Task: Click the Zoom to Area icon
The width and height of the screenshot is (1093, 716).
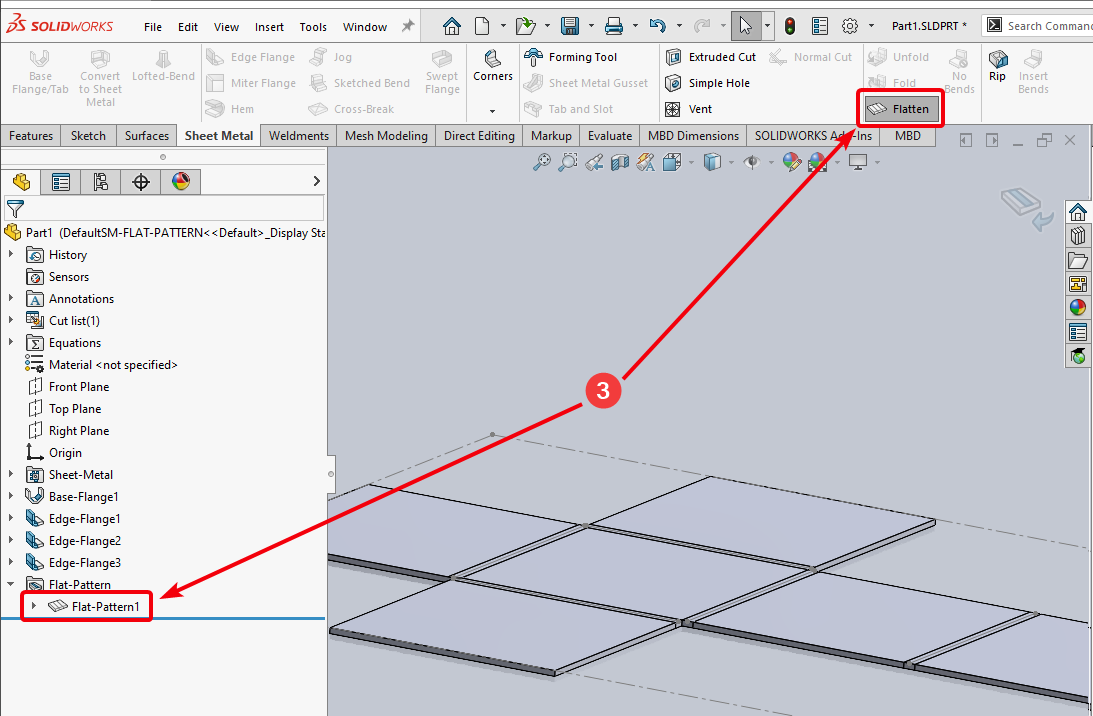Action: (x=568, y=162)
